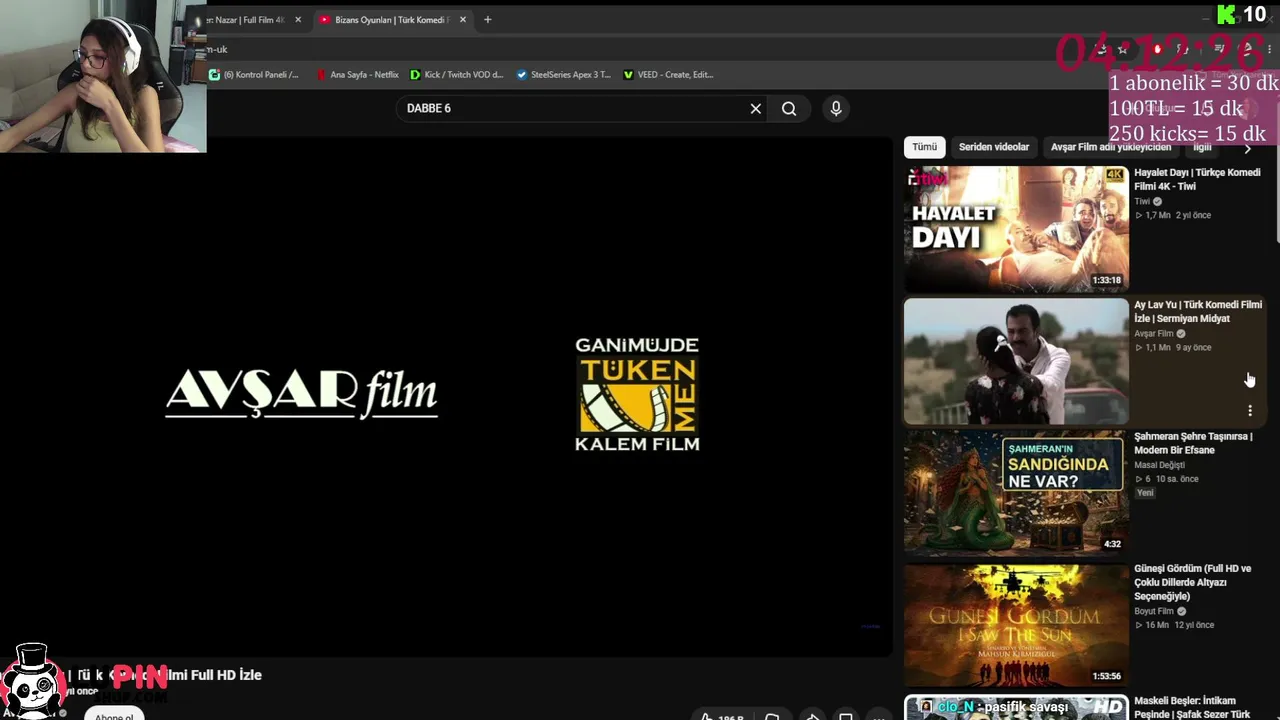This screenshot has width=1280, height=720.
Task: Visit the Tiwi channel name
Action: [x=1142, y=201]
